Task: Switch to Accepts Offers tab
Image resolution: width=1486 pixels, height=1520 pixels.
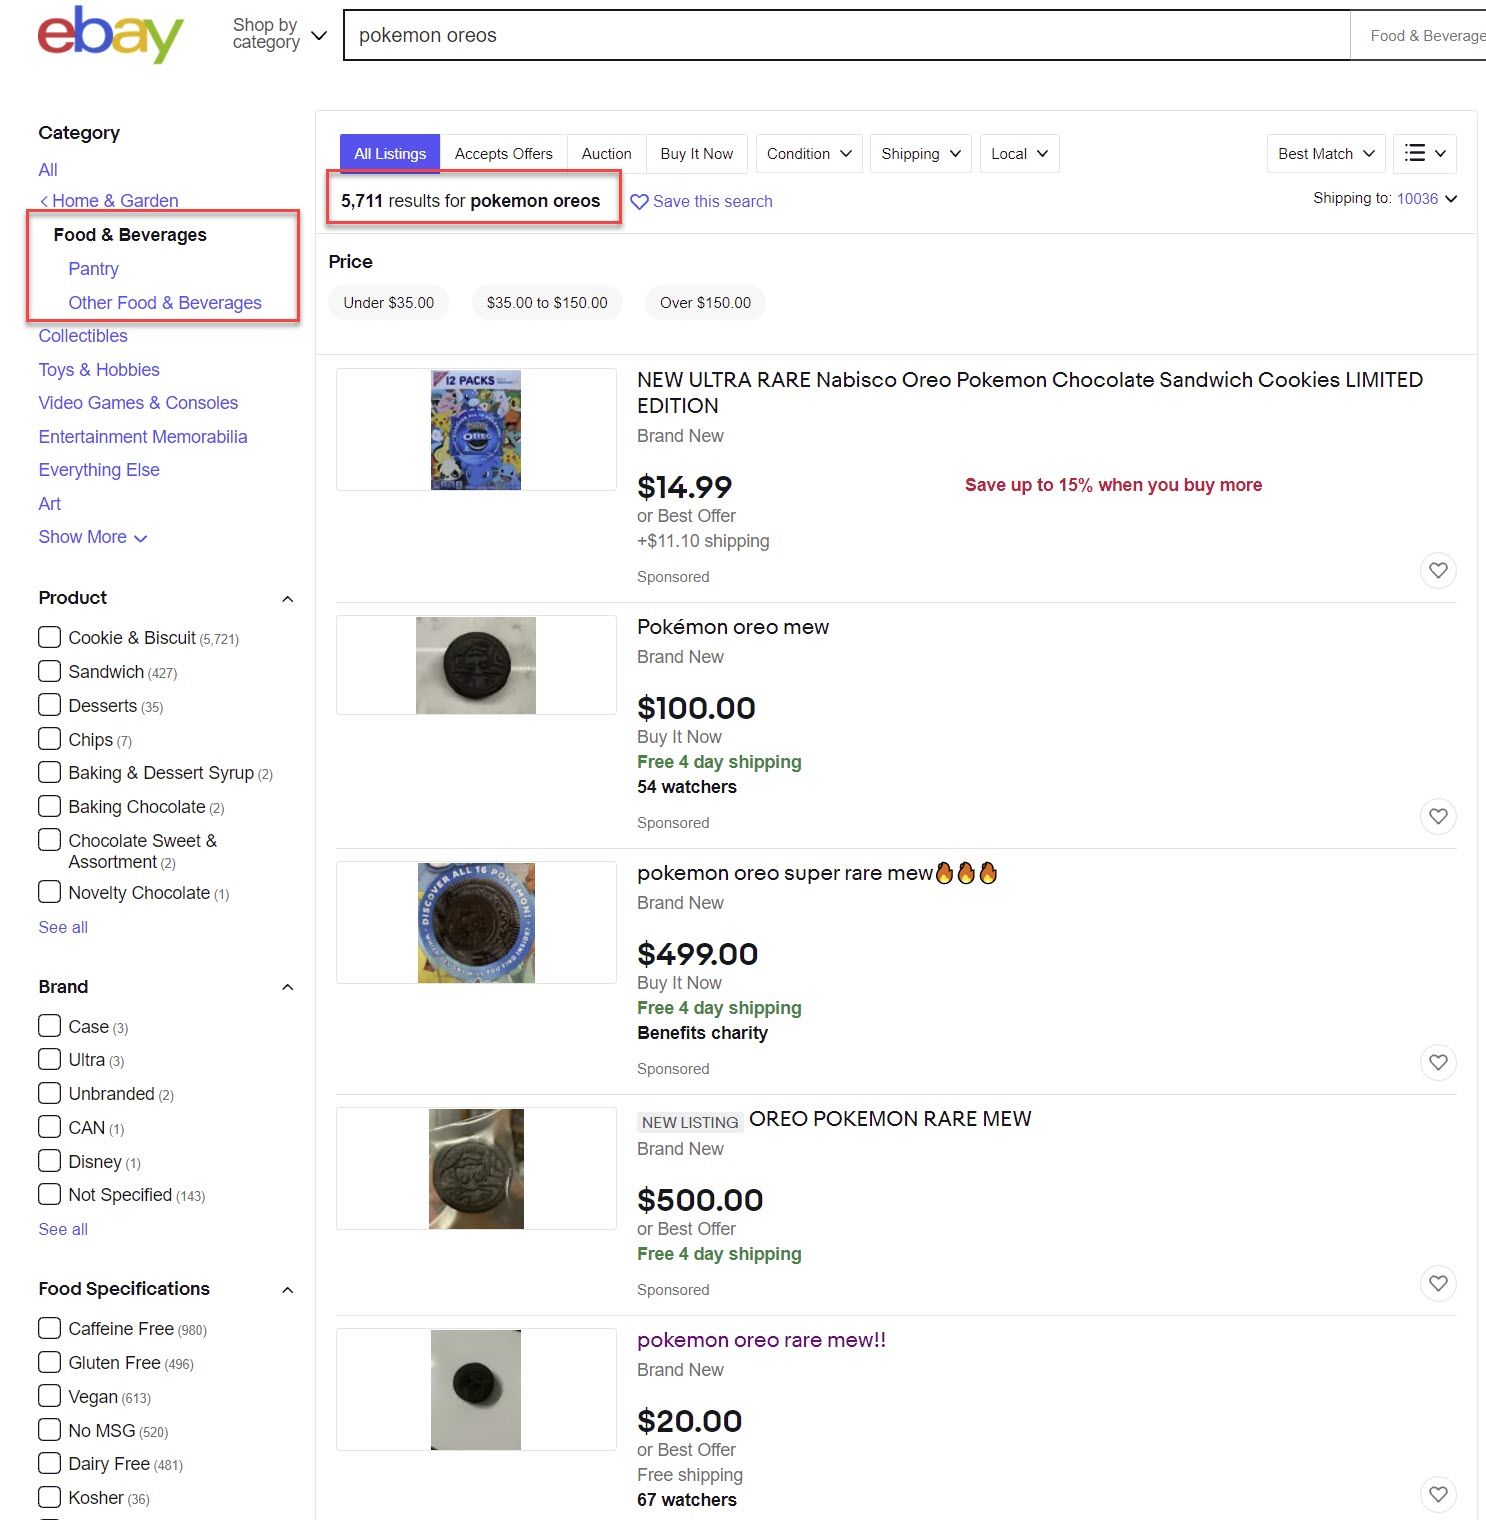Action: coord(503,153)
